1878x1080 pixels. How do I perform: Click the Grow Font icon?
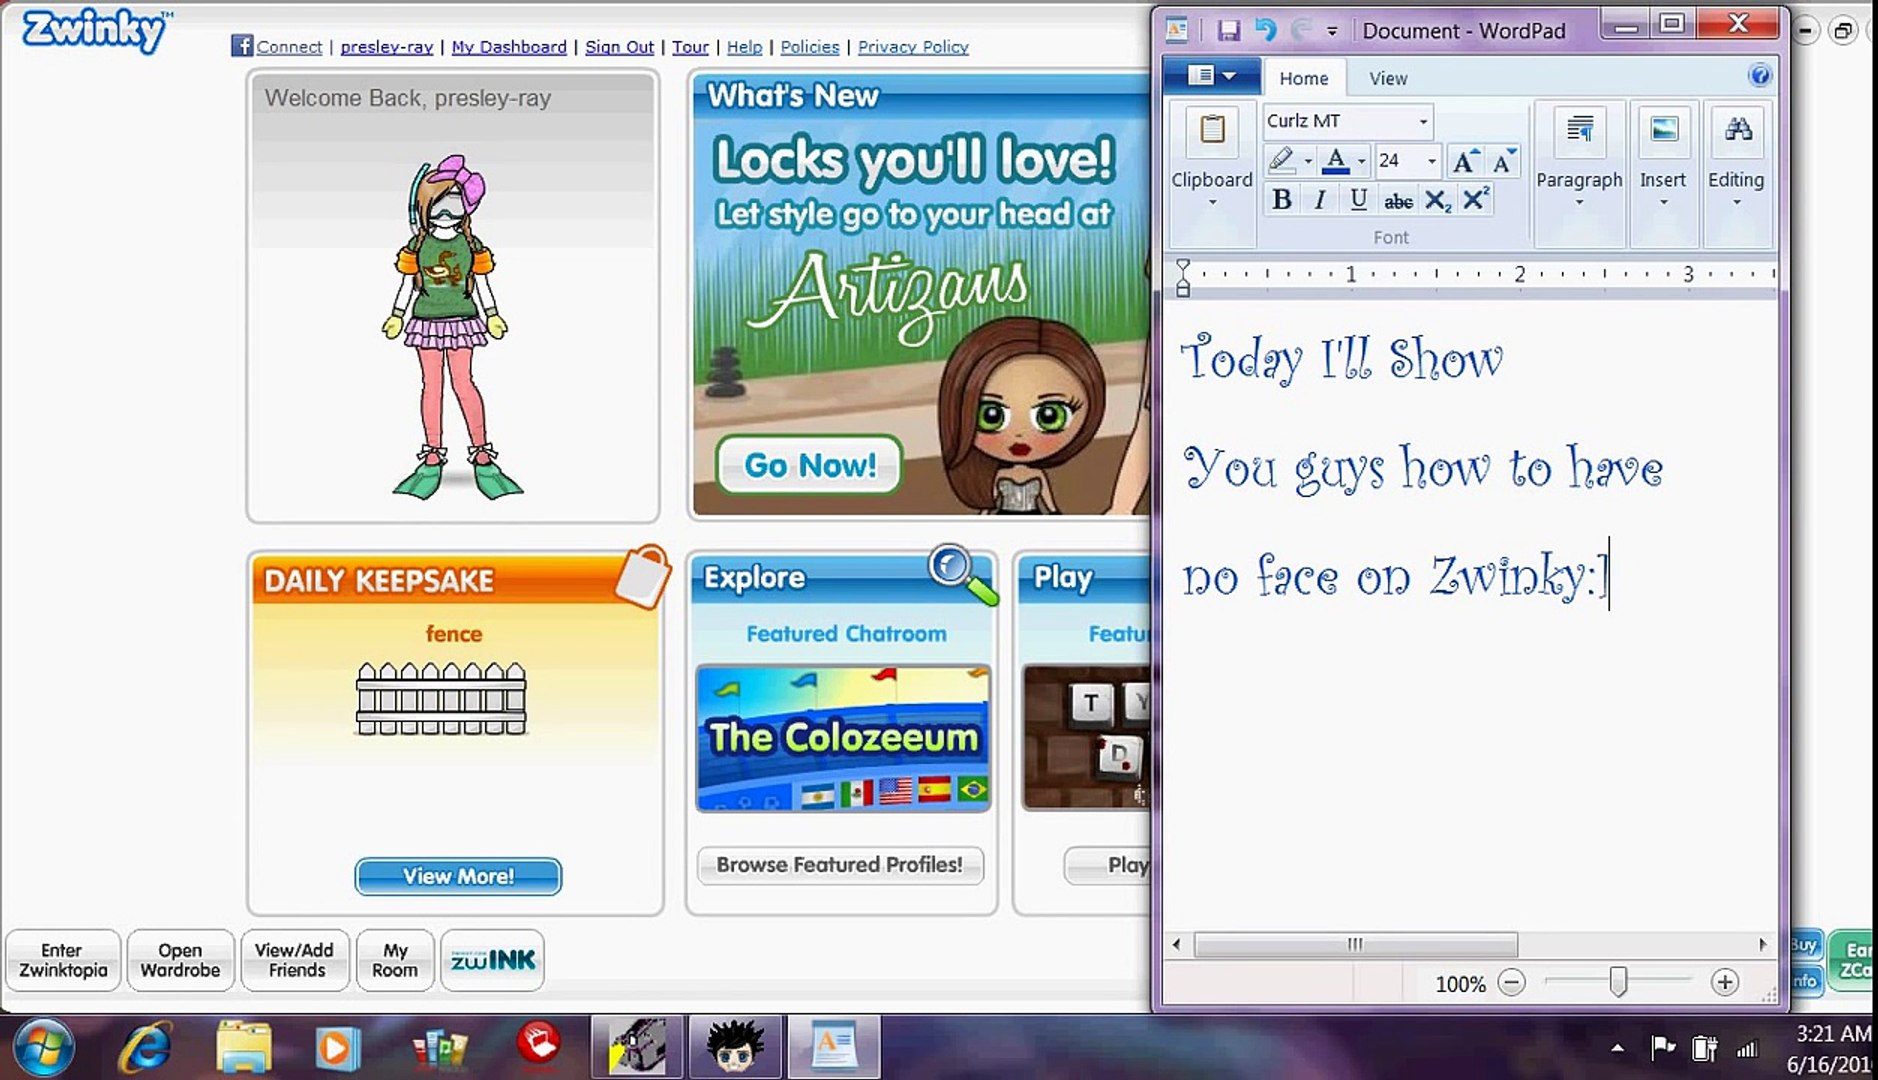coord(1465,160)
